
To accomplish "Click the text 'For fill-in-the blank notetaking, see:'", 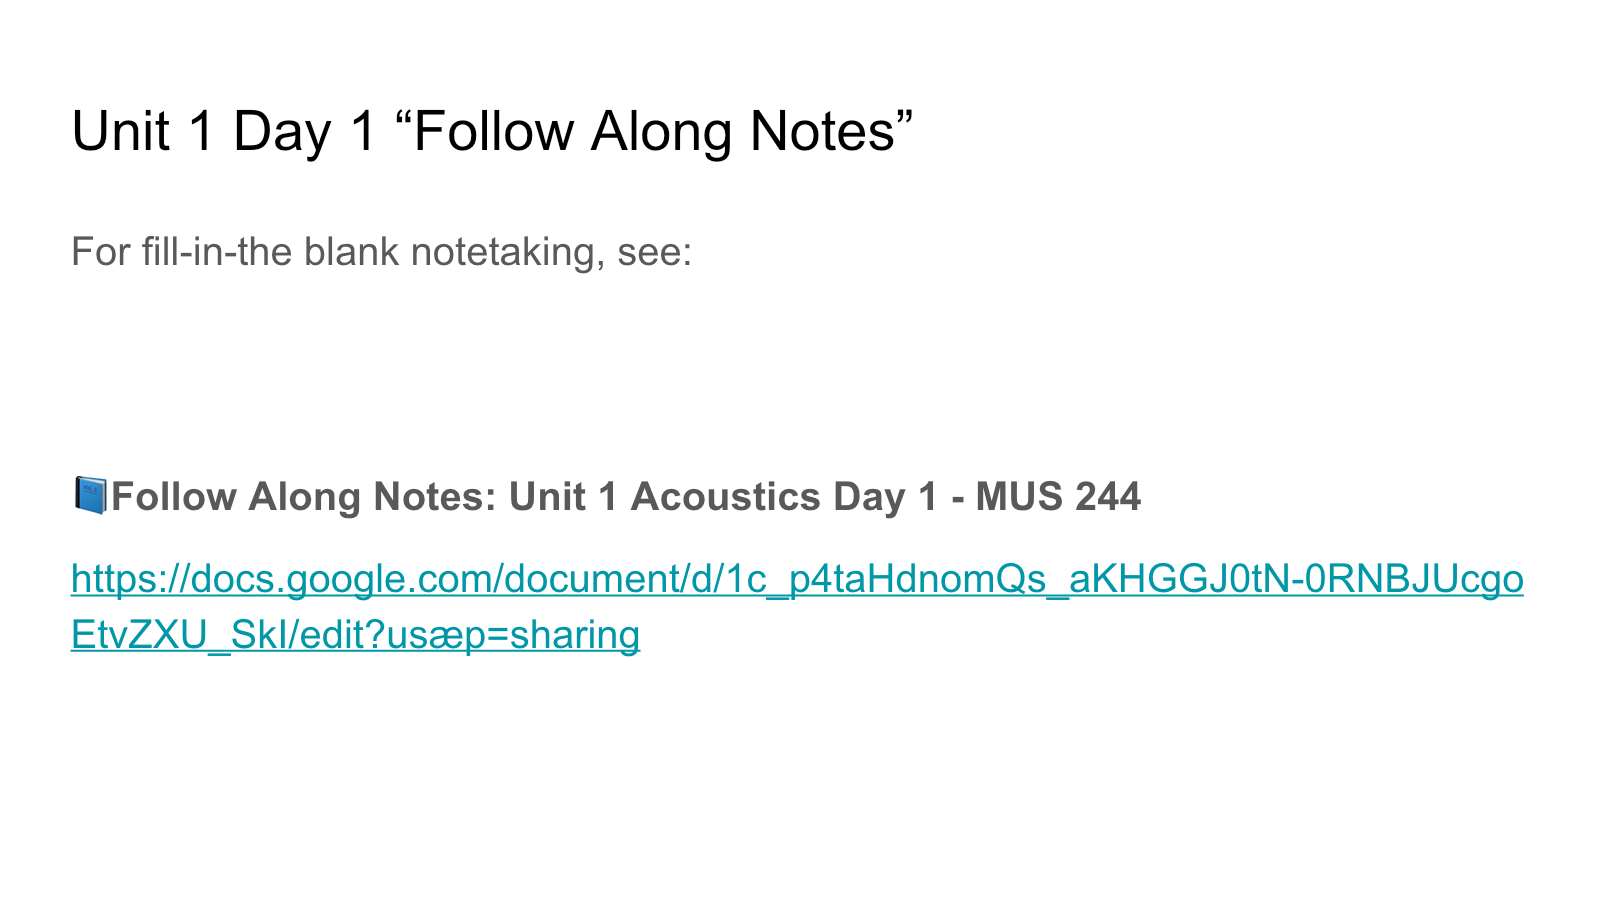I will 382,252.
